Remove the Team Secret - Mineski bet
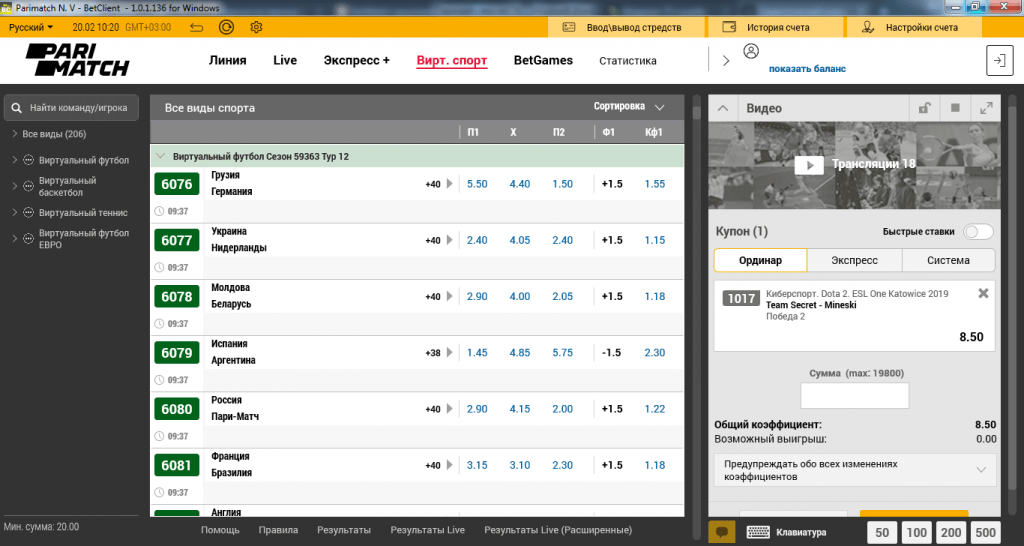This screenshot has height=546, width=1024. click(x=983, y=294)
